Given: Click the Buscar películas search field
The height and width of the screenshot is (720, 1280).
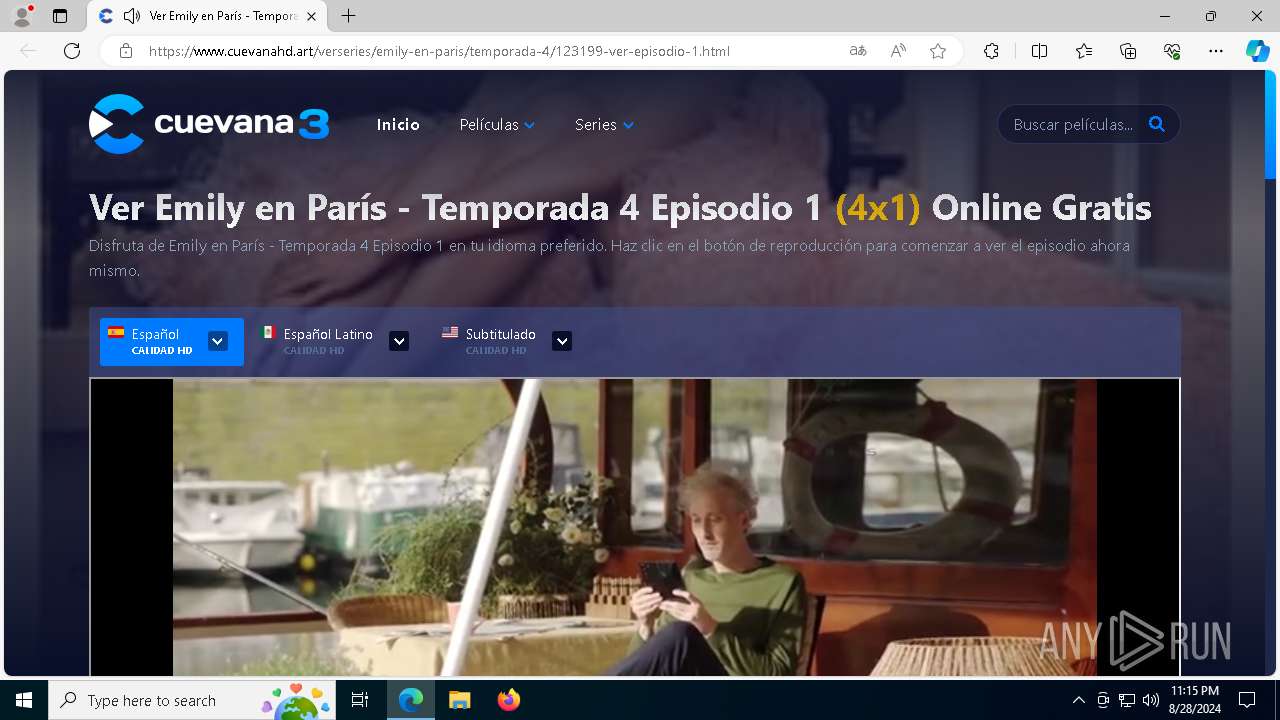Looking at the screenshot, I should 1073,125.
